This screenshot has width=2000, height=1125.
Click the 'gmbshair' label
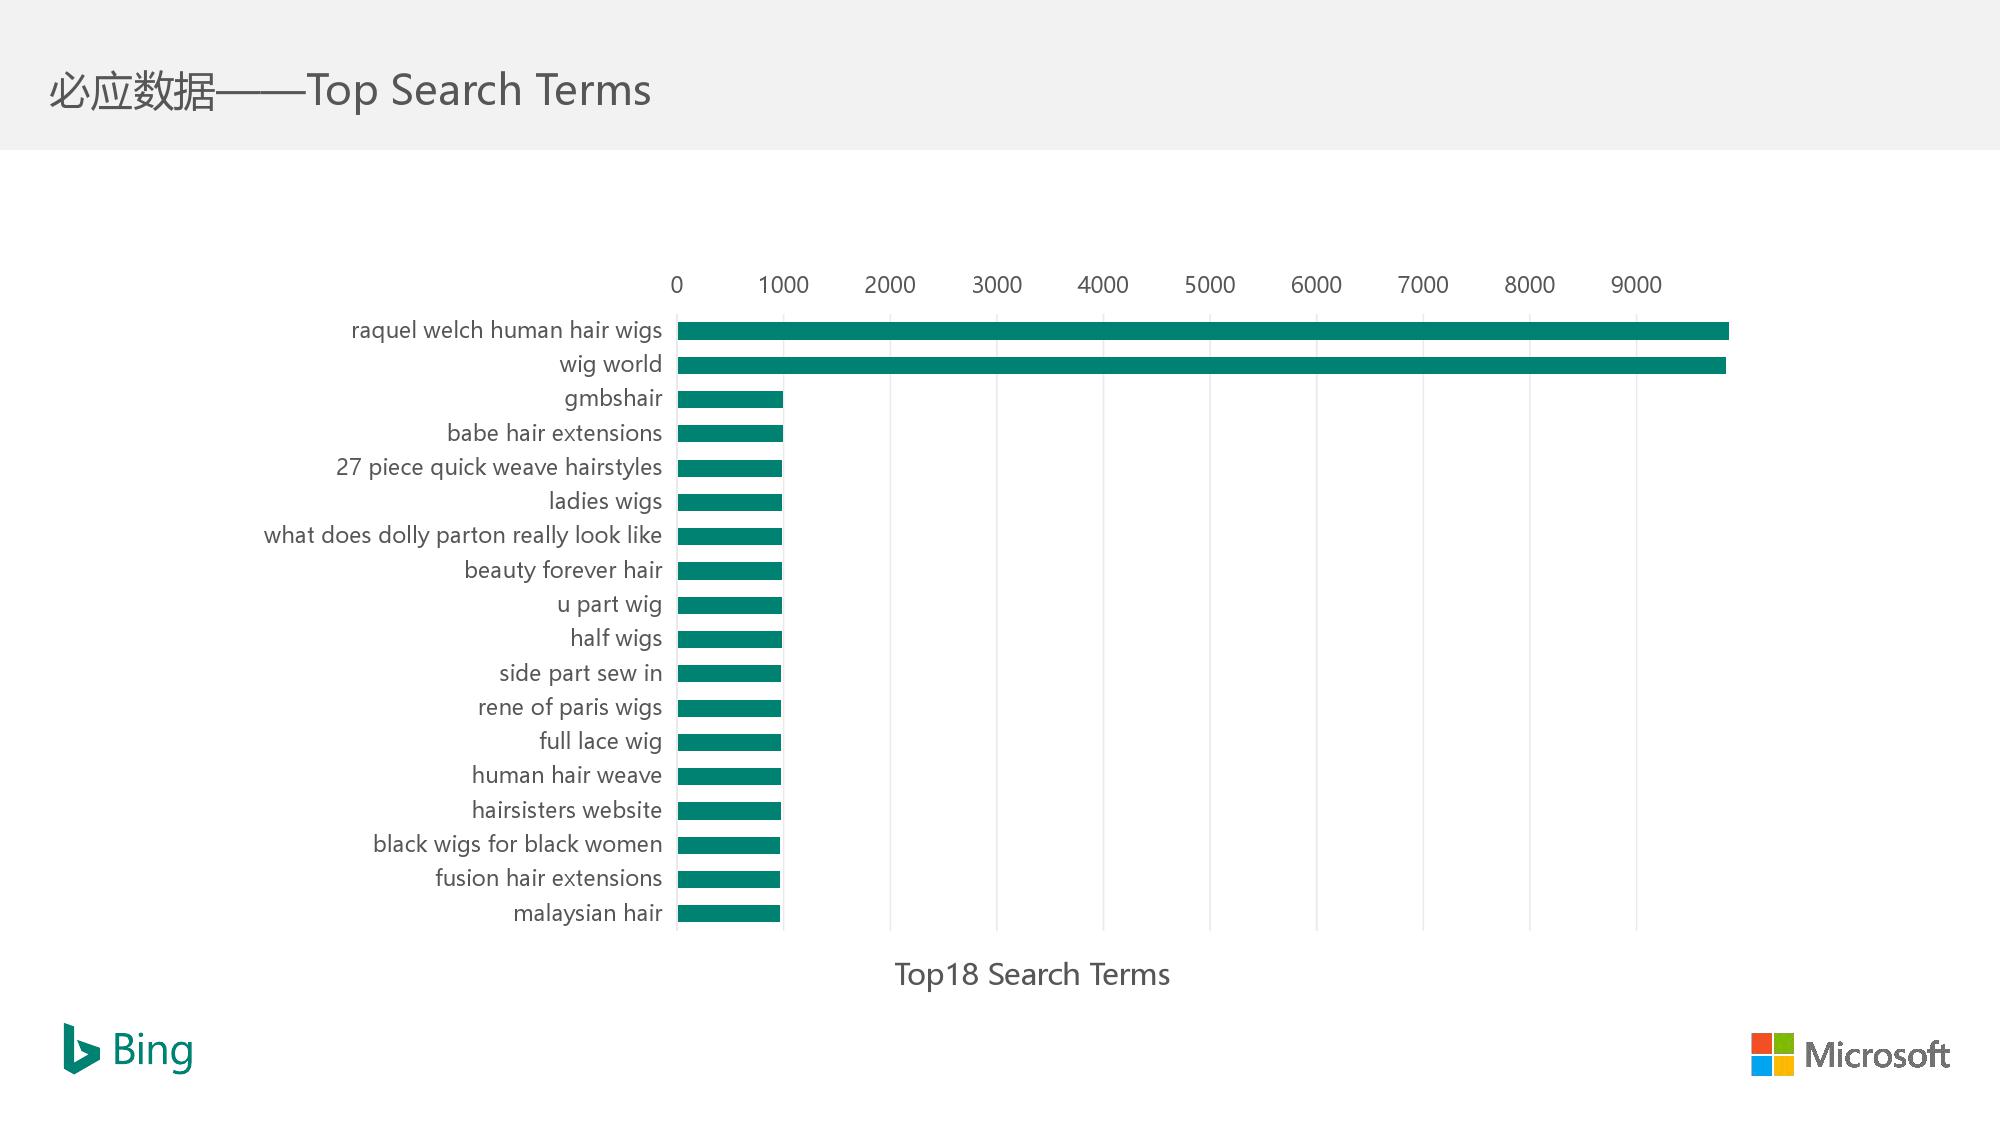click(613, 399)
